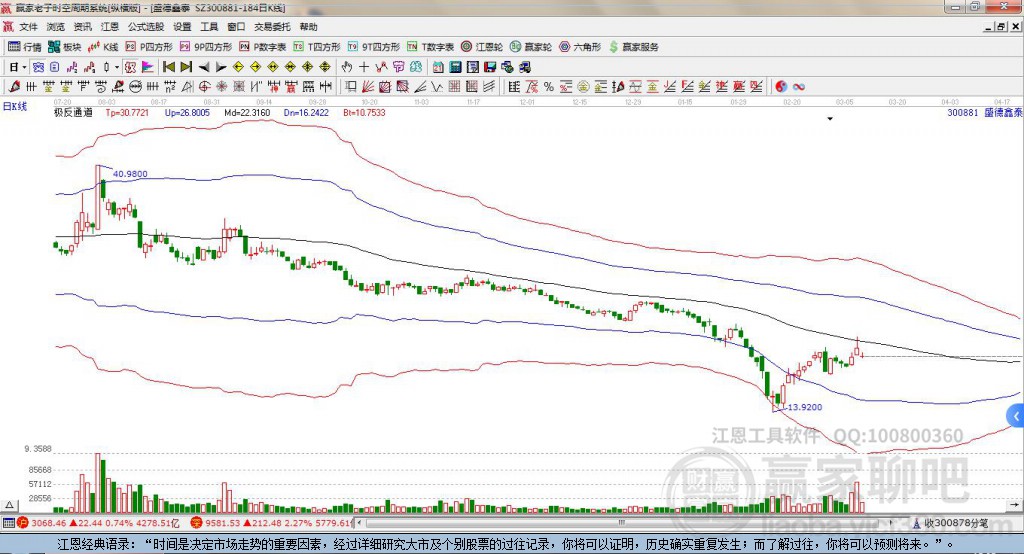The width and height of the screenshot is (1024, 554).
Task: Open the 9T四方形 tool
Action: click(x=374, y=47)
